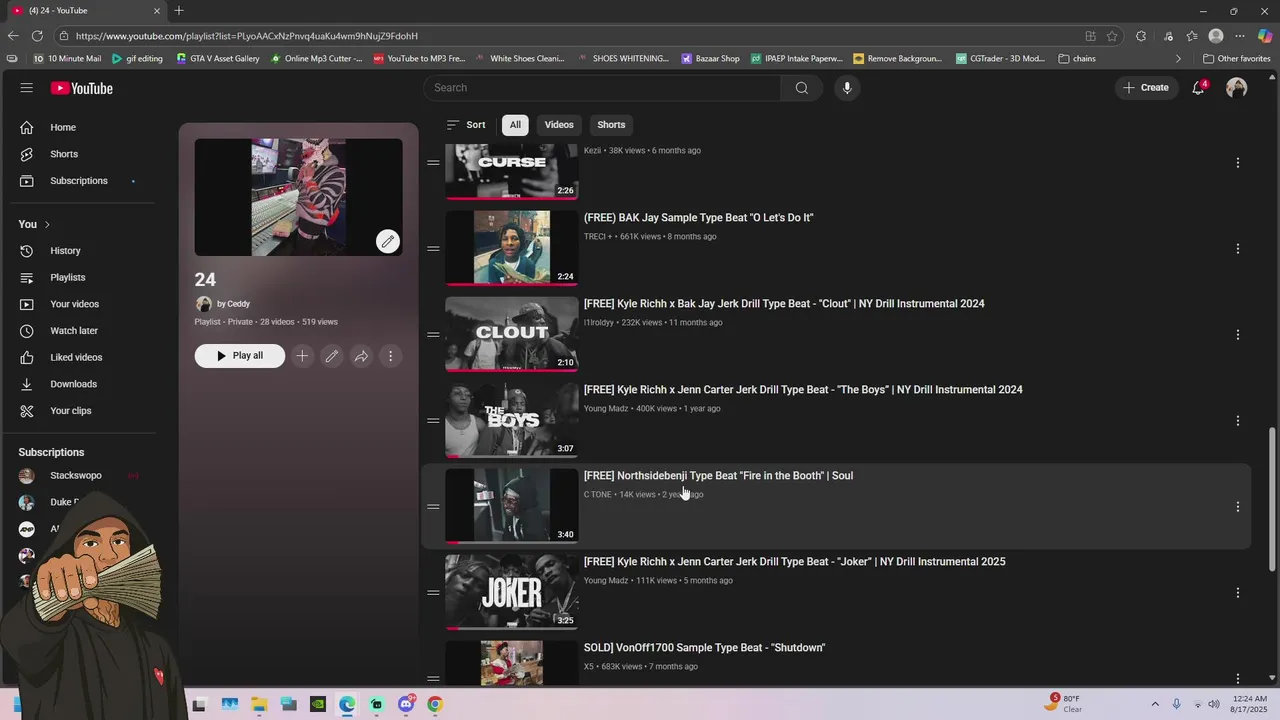Open more actions for The Boys video
Screen dimensions: 1280x720
click(x=1238, y=421)
